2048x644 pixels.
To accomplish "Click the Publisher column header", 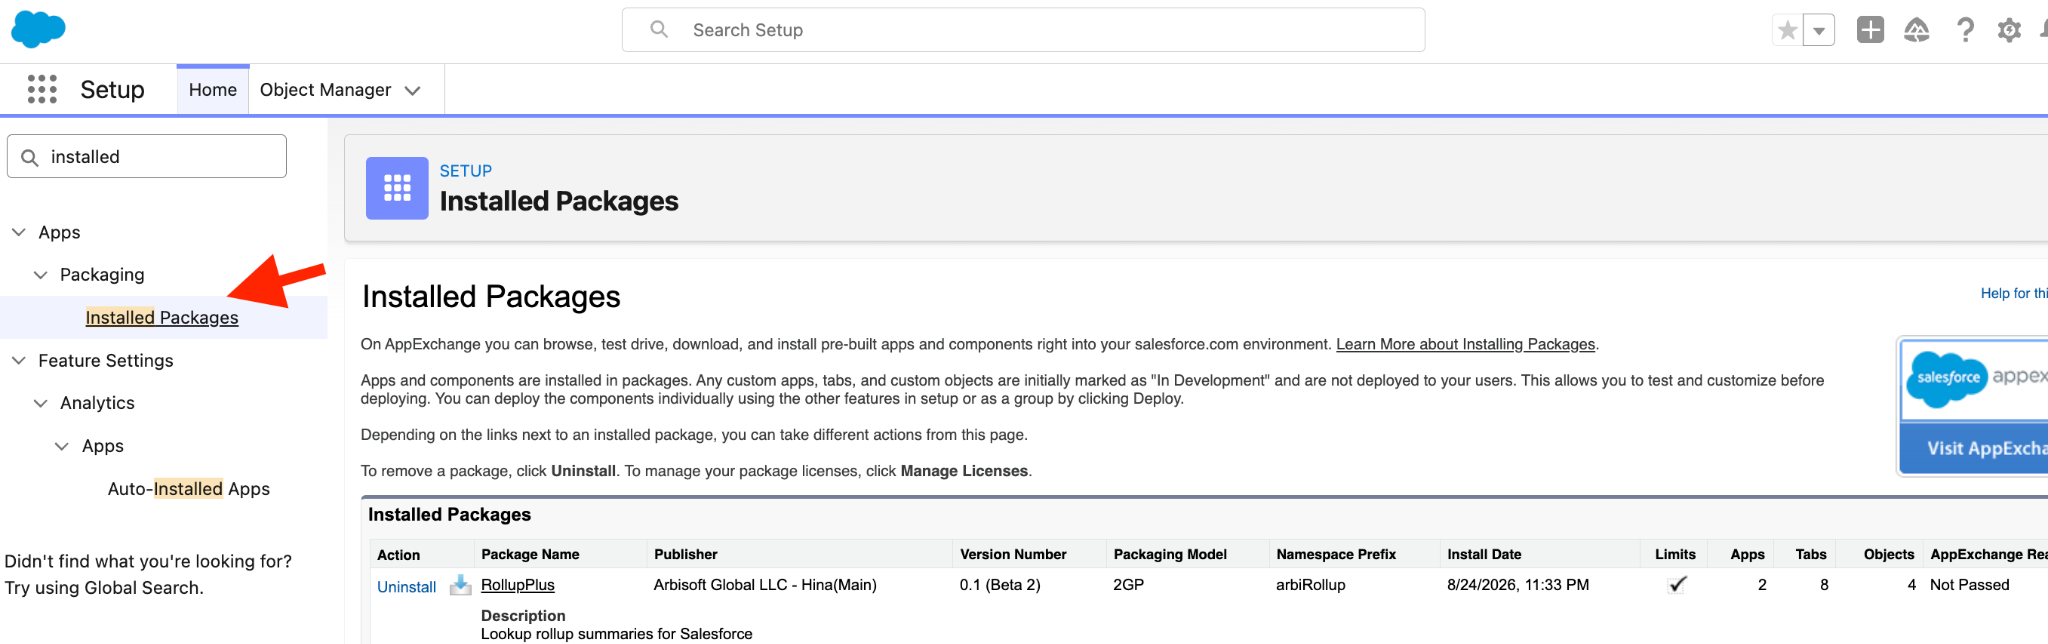I will pyautogui.click(x=686, y=554).
